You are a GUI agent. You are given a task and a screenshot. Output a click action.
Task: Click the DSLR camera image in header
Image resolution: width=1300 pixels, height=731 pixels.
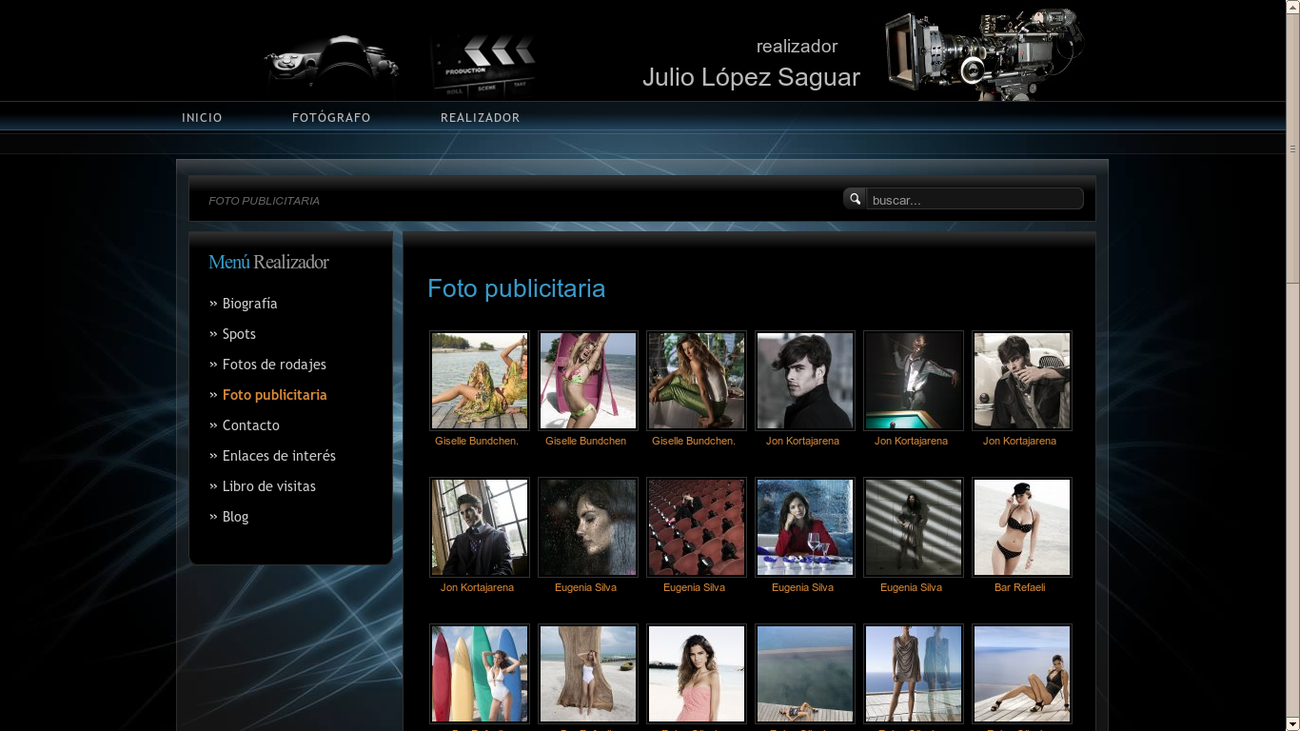(x=333, y=65)
